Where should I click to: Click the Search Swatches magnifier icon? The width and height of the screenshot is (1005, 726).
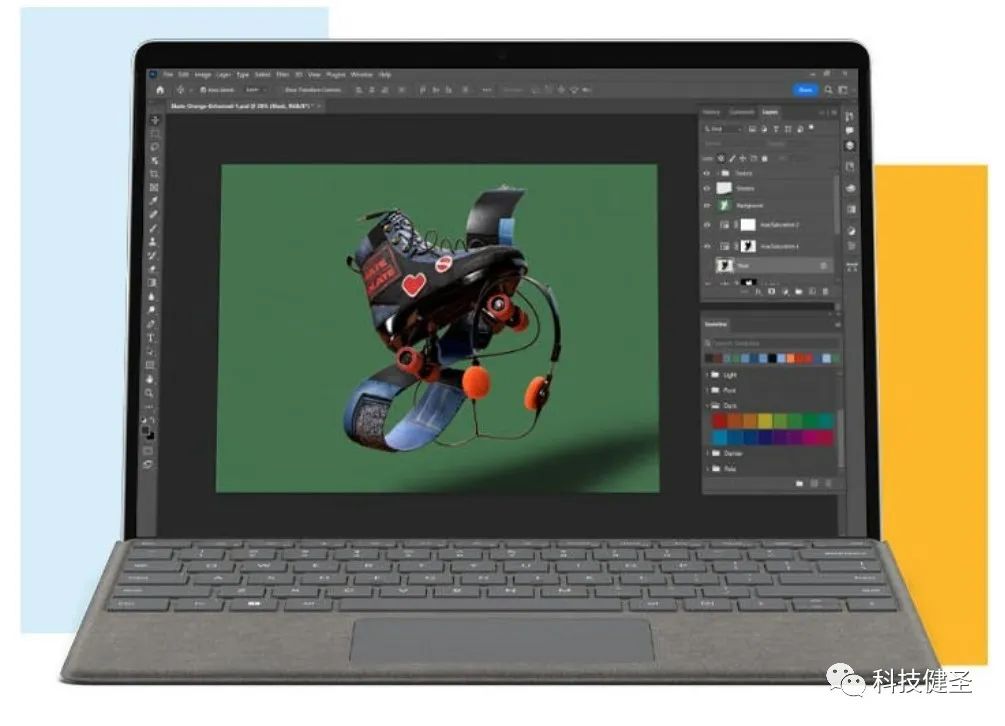[x=707, y=342]
